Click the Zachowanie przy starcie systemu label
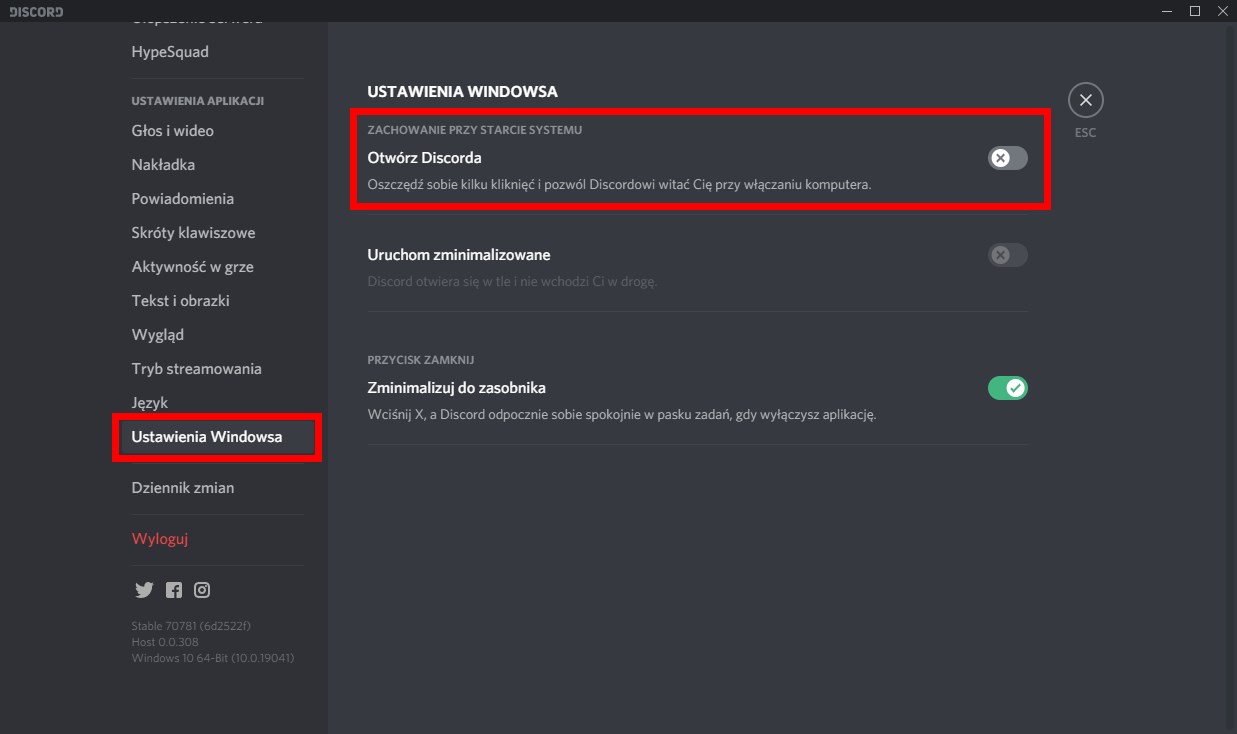 coord(475,130)
